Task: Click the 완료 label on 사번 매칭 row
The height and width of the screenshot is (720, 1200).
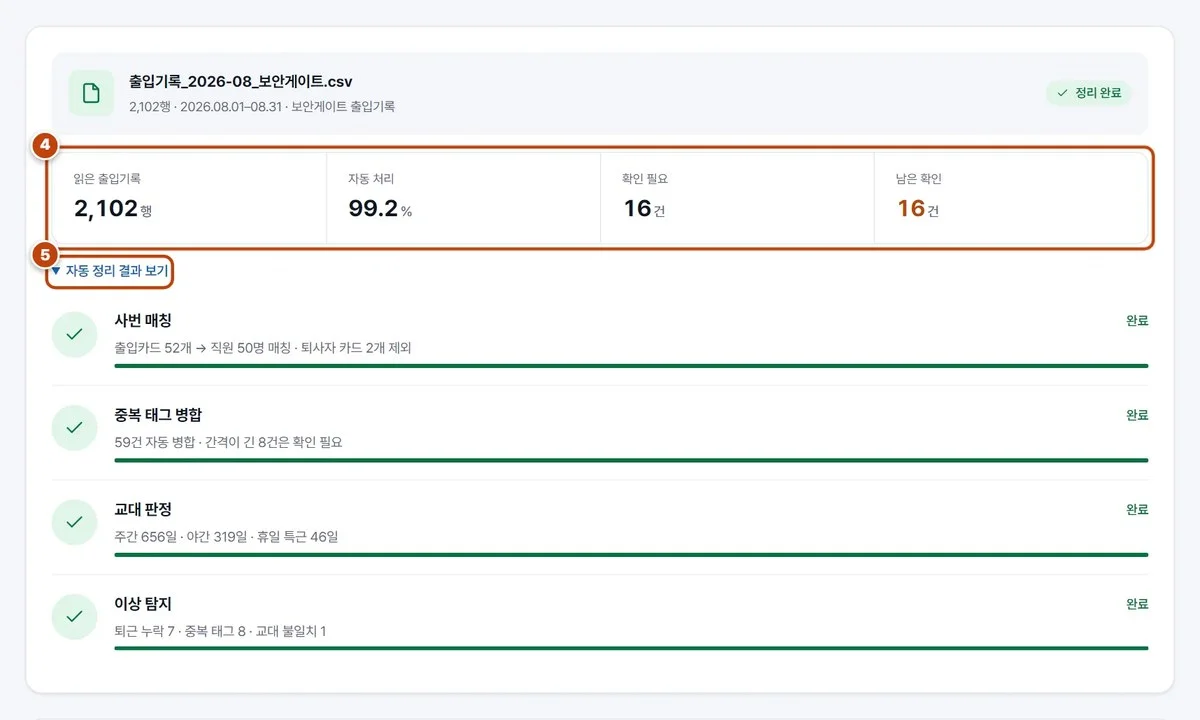Action: point(1137,321)
